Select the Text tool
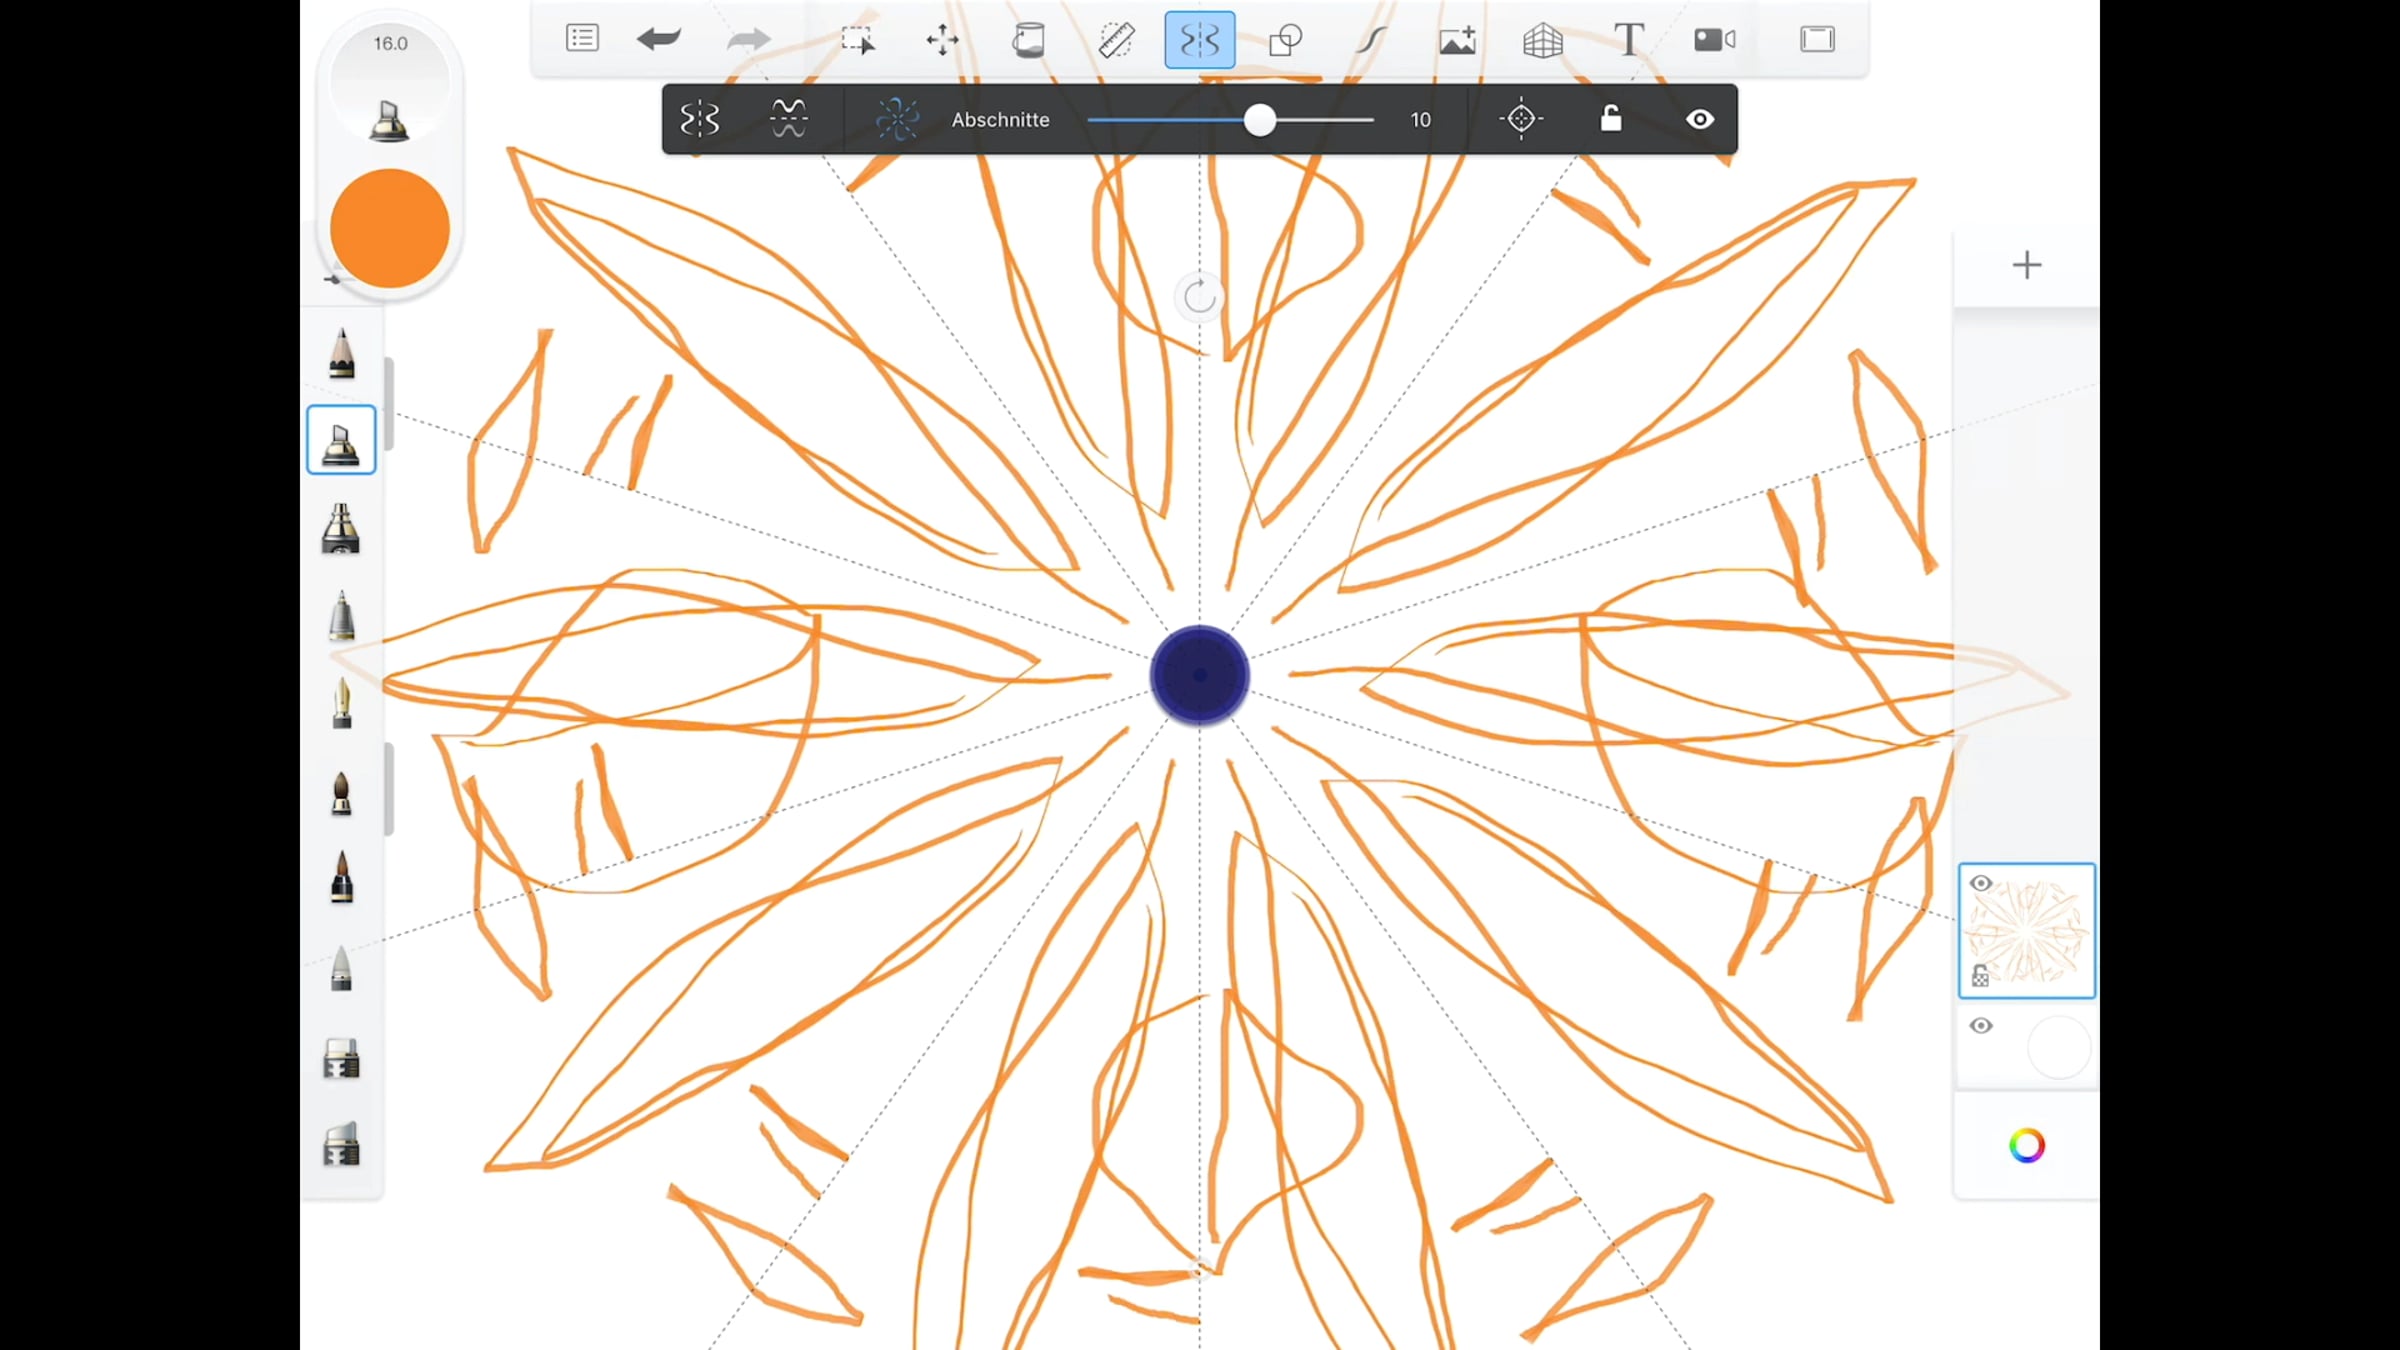The width and height of the screenshot is (2400, 1350). pyautogui.click(x=1629, y=39)
